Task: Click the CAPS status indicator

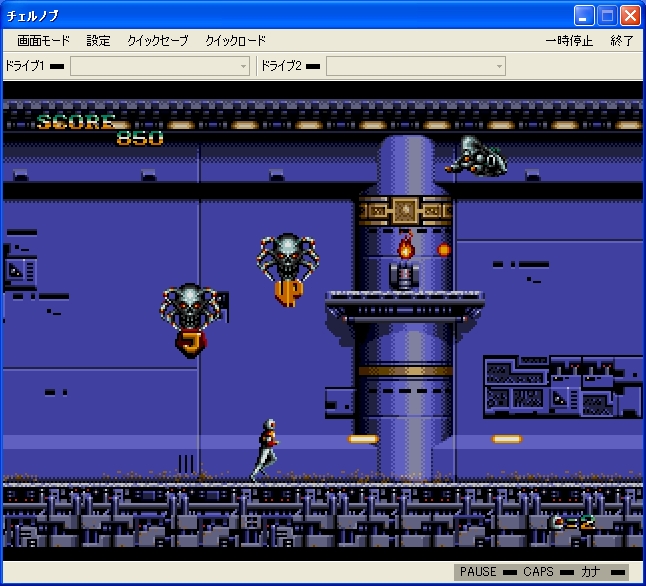Action: point(538,572)
